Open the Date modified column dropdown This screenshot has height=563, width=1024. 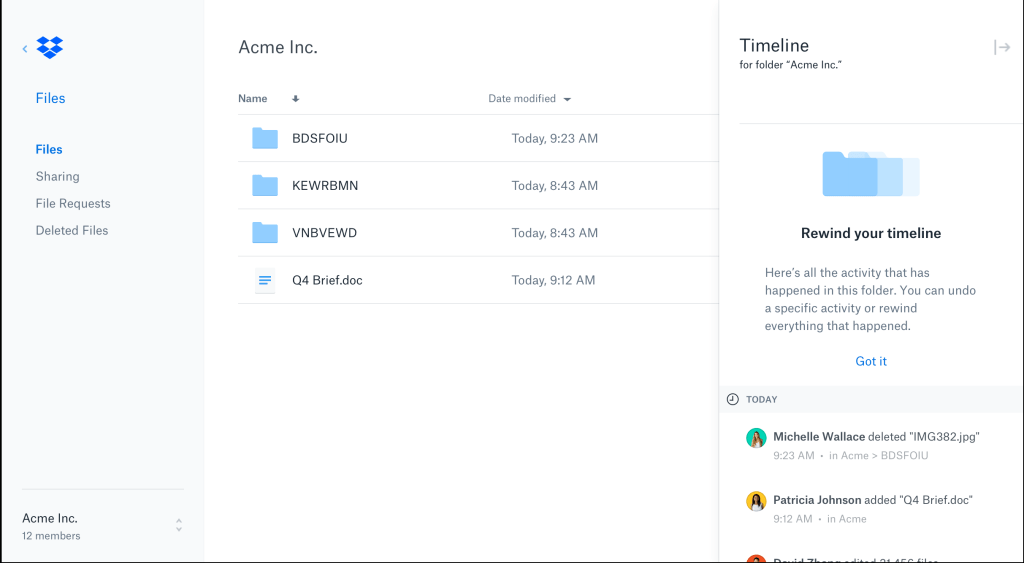(567, 99)
